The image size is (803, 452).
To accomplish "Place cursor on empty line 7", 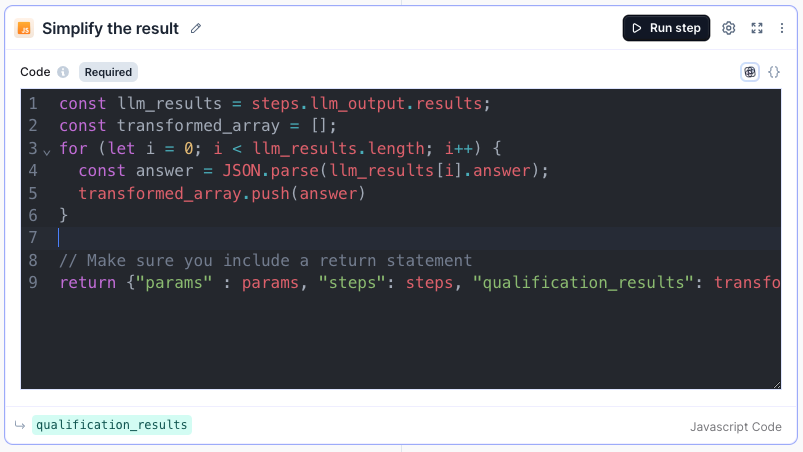I will [300, 237].
